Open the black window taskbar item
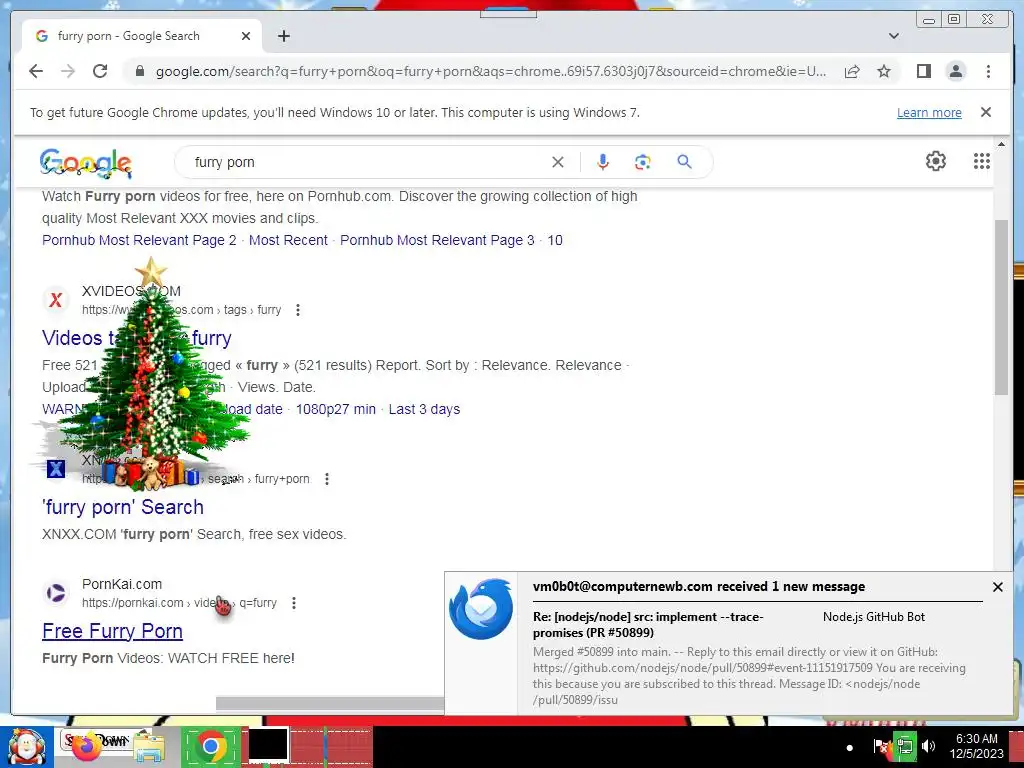The height and width of the screenshot is (768, 1024). click(268, 745)
